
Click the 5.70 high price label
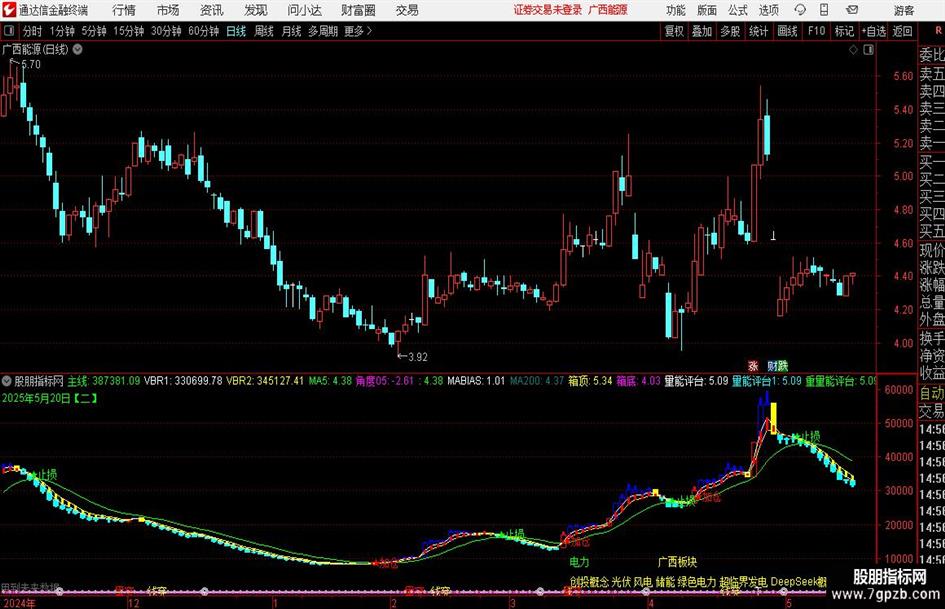[31, 65]
